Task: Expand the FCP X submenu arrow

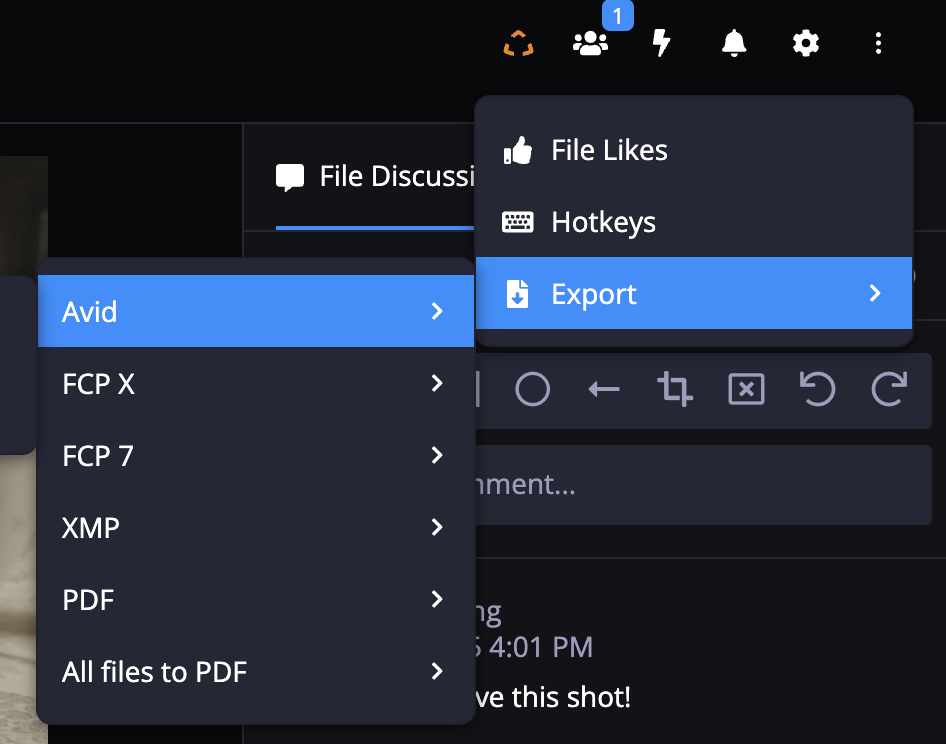Action: [437, 383]
